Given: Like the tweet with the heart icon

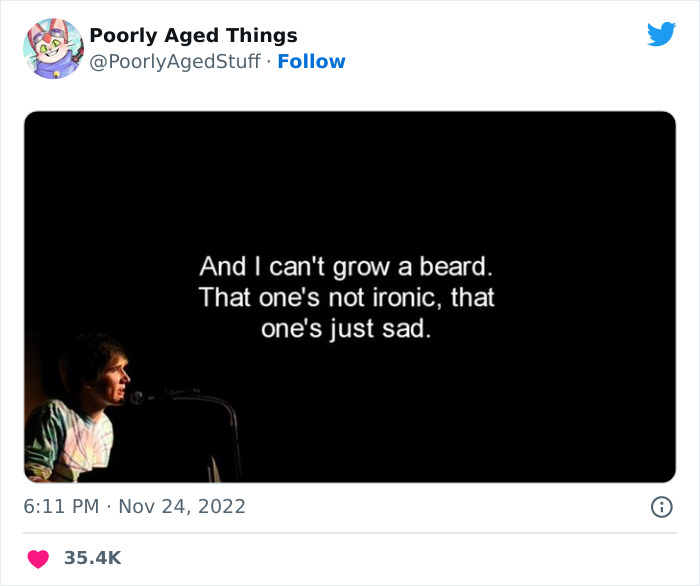Looking at the screenshot, I should 38,558.
